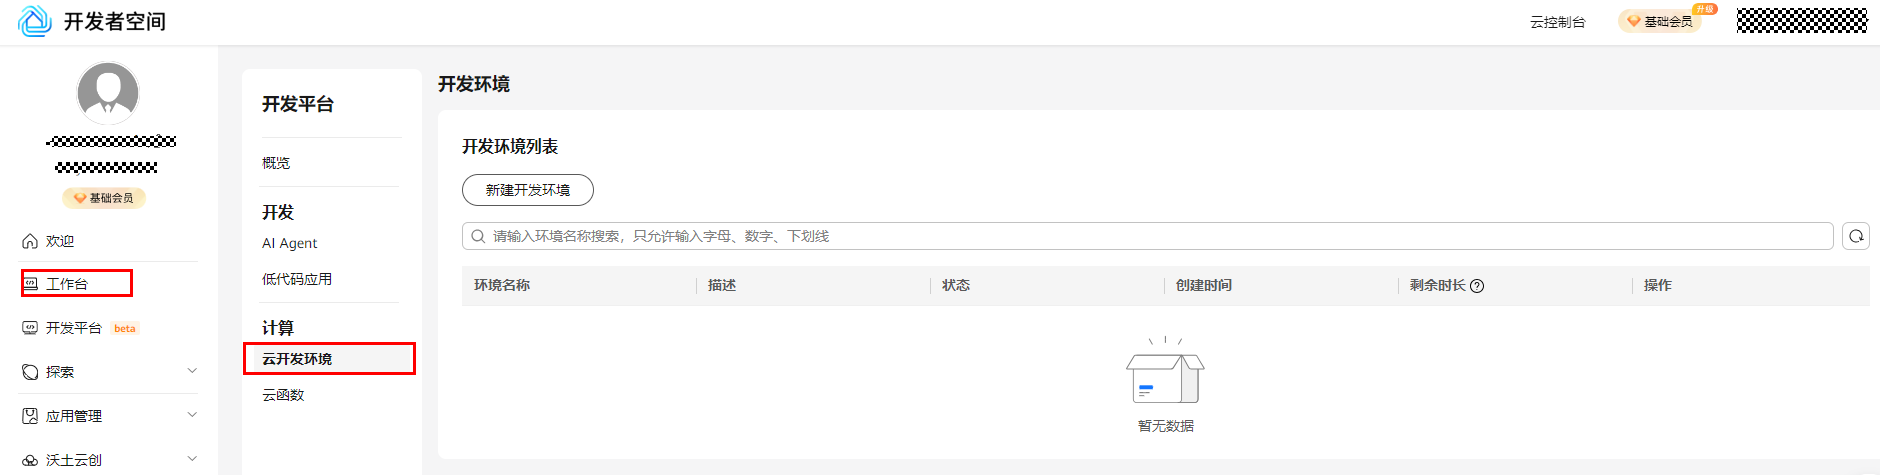The width and height of the screenshot is (1880, 475).
Task: Click the empty box 暂无数据 illustration
Action: 1165,370
